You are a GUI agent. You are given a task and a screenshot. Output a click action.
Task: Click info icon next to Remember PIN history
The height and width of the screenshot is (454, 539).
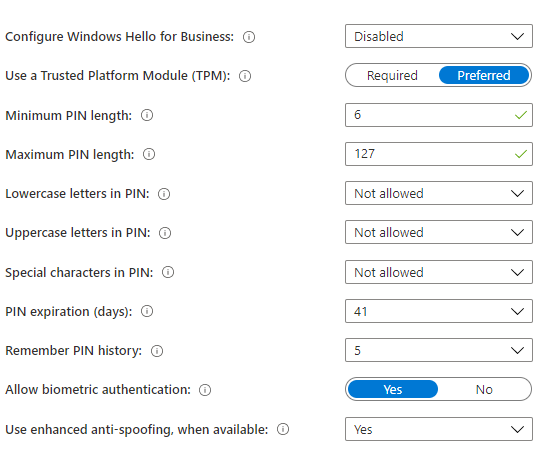[157, 351]
